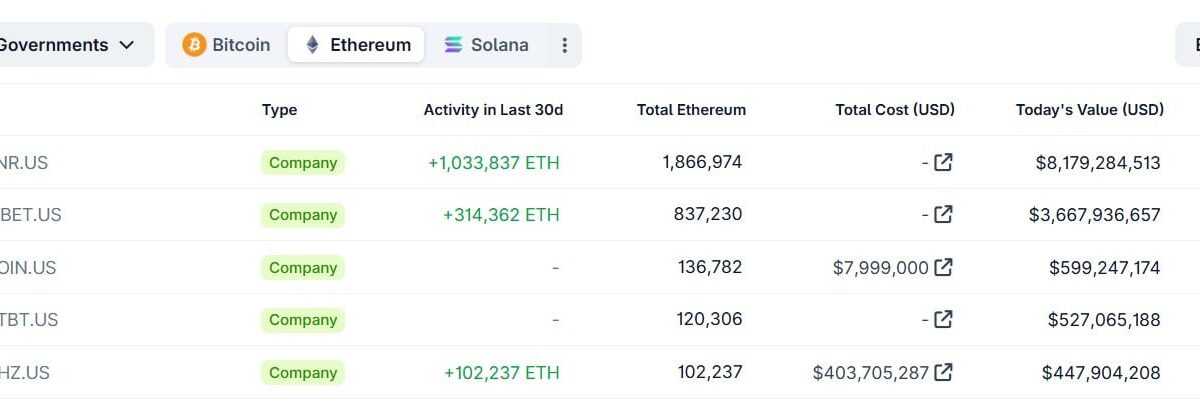
Task: Open external link icon in TBT.US row
Action: click(x=943, y=320)
